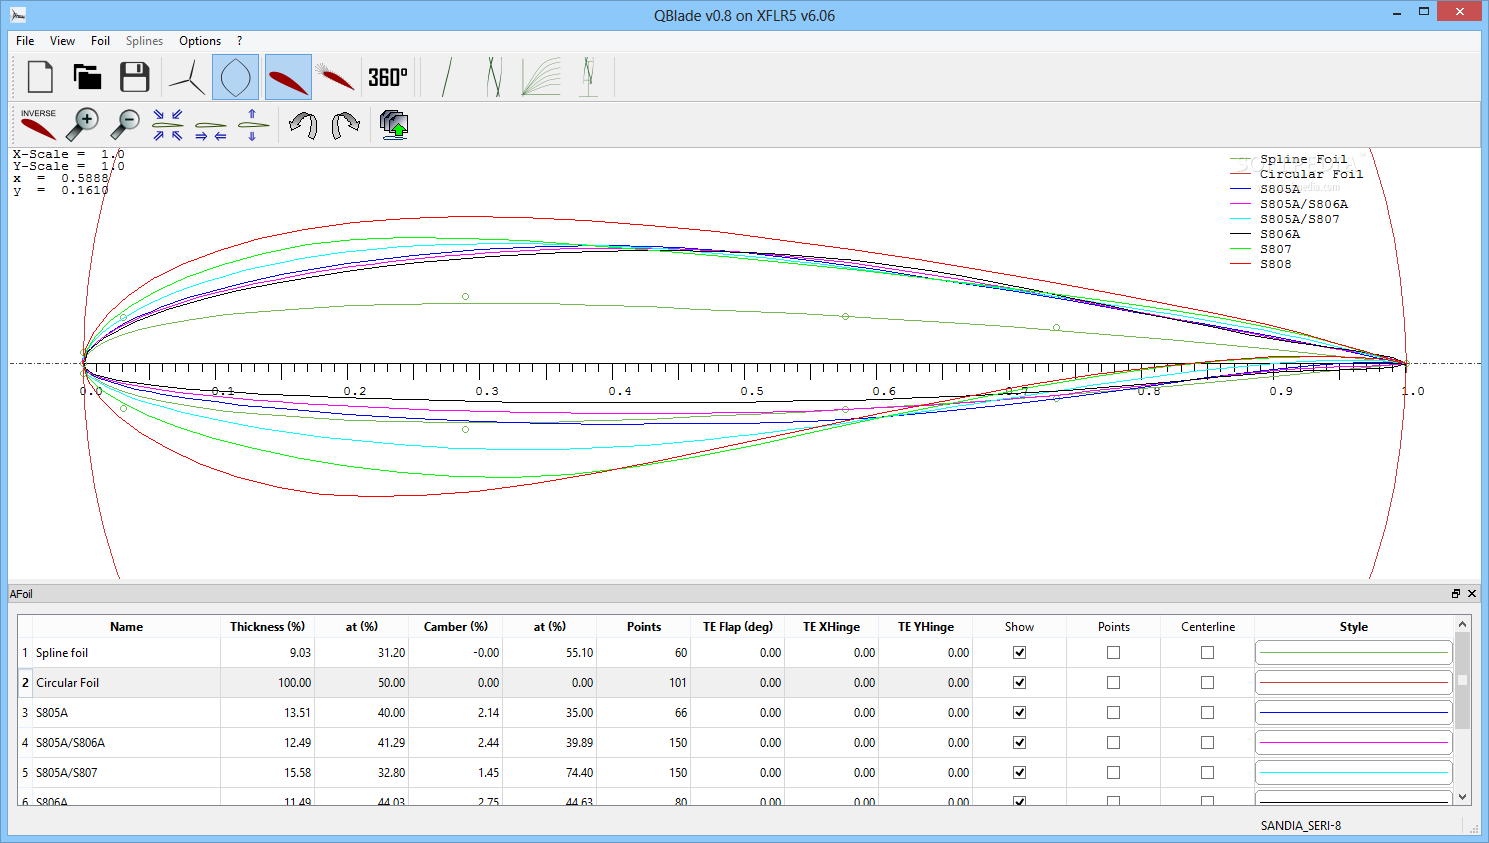Enable Points for Circular Foil
Image resolution: width=1489 pixels, height=843 pixels.
[1113, 682]
